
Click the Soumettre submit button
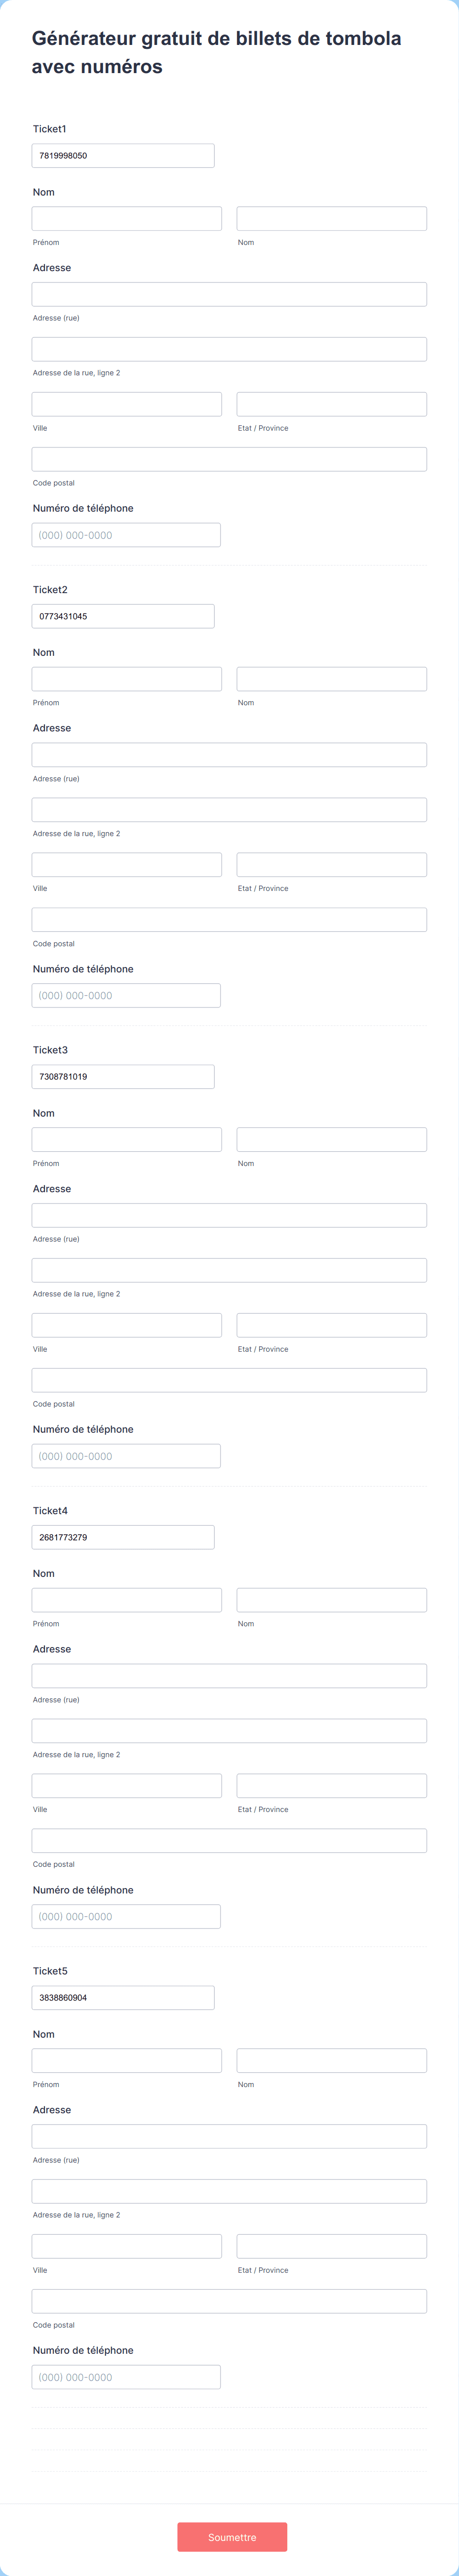tap(232, 2536)
